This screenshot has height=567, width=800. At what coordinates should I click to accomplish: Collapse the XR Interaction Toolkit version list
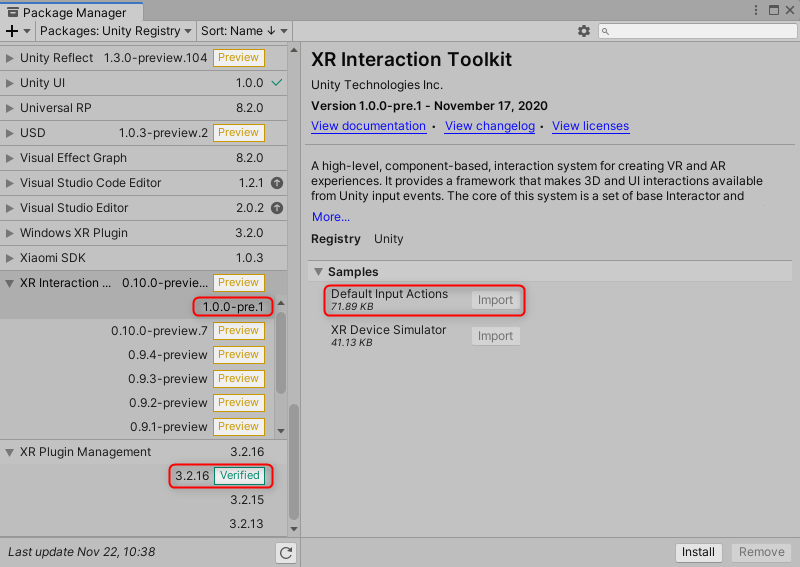click(10, 283)
